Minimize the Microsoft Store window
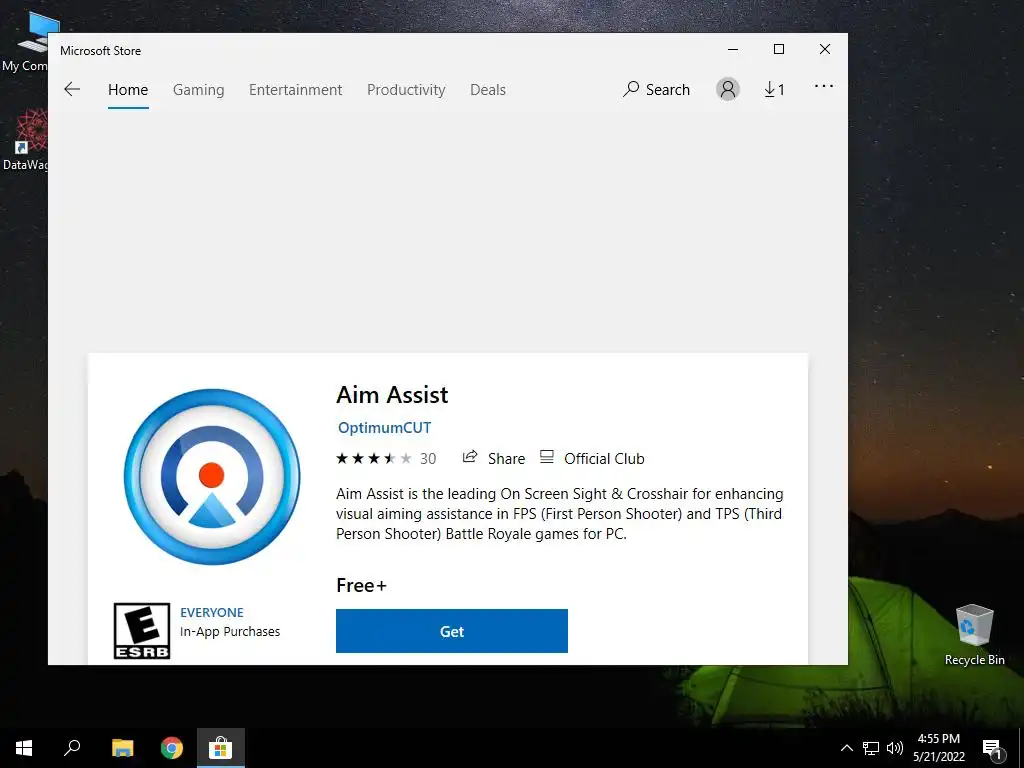This screenshot has height=768, width=1024. (x=733, y=50)
